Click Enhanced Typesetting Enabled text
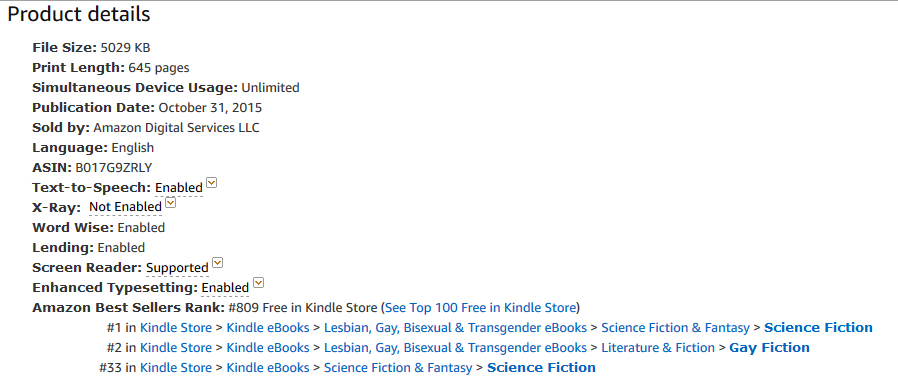Screen dimensions: 898x392 point(226,288)
